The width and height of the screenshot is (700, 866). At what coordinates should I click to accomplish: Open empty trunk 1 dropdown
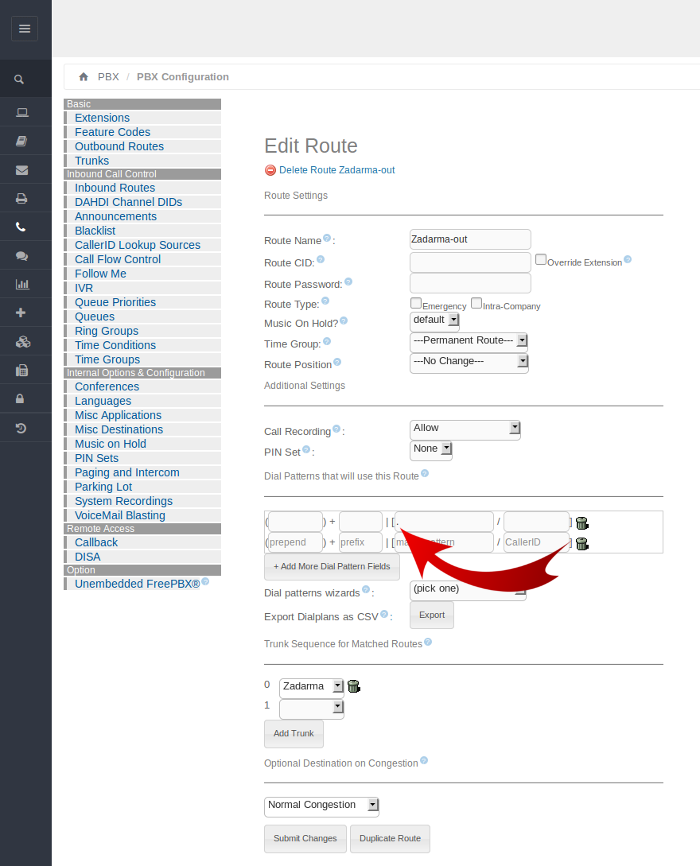tap(312, 708)
